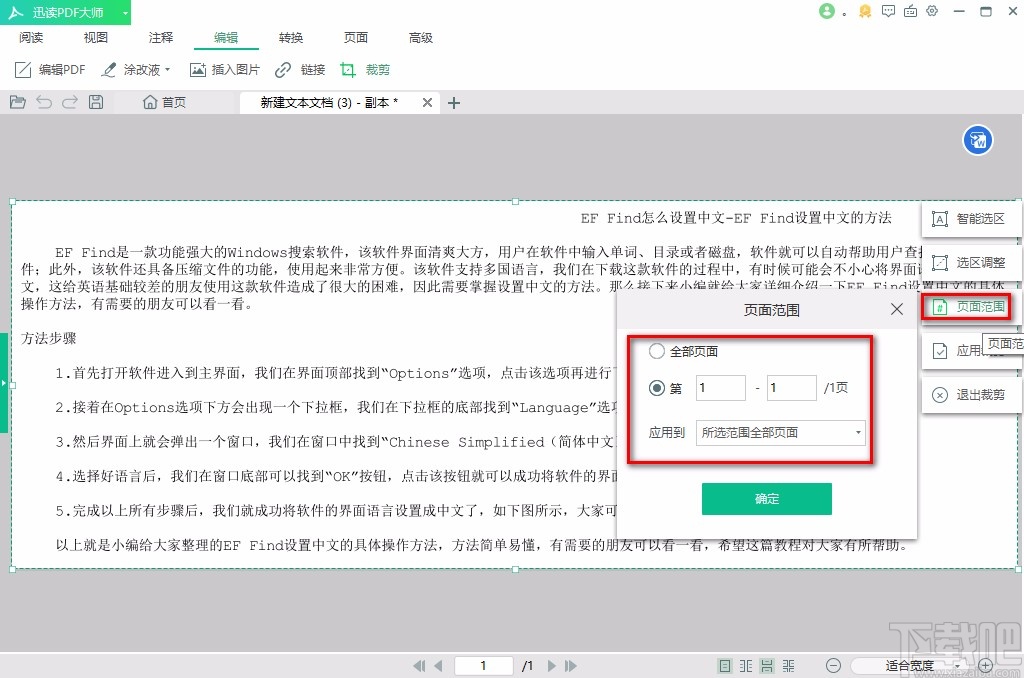This screenshot has width=1024, height=678.
Task: Switch to the 阅读 tab
Action: (31, 38)
